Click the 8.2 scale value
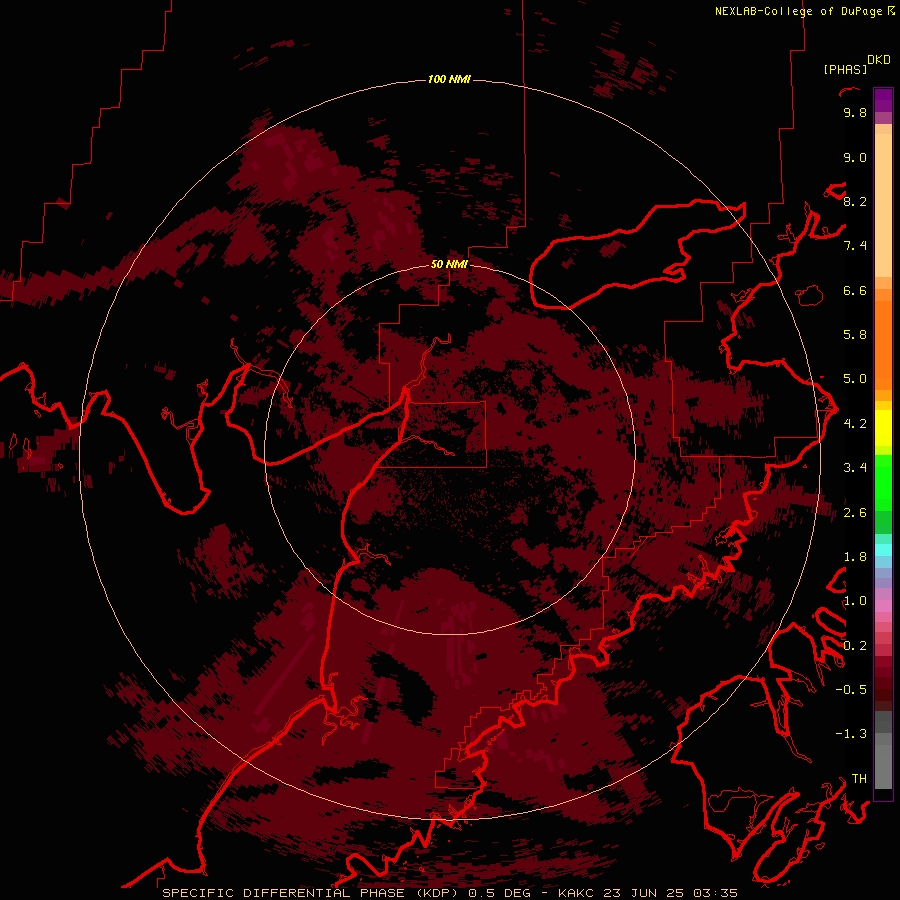The width and height of the screenshot is (900, 900). click(x=855, y=202)
